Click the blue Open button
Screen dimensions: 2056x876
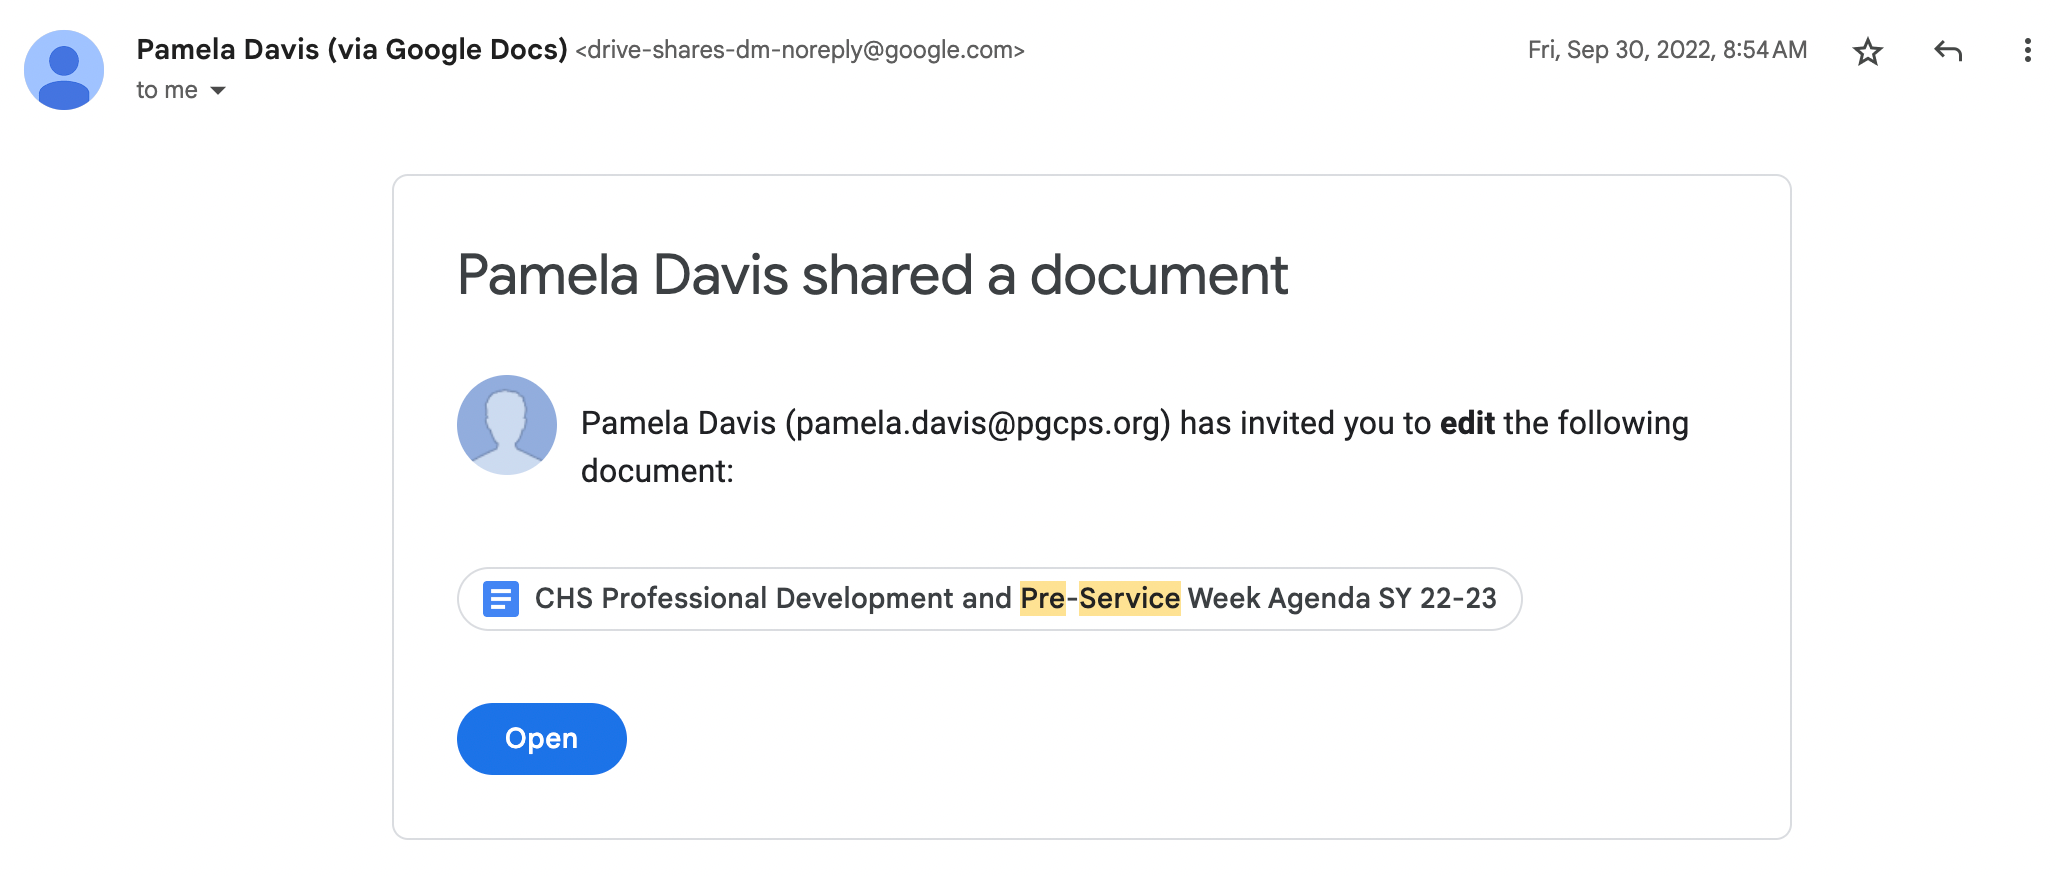point(542,739)
